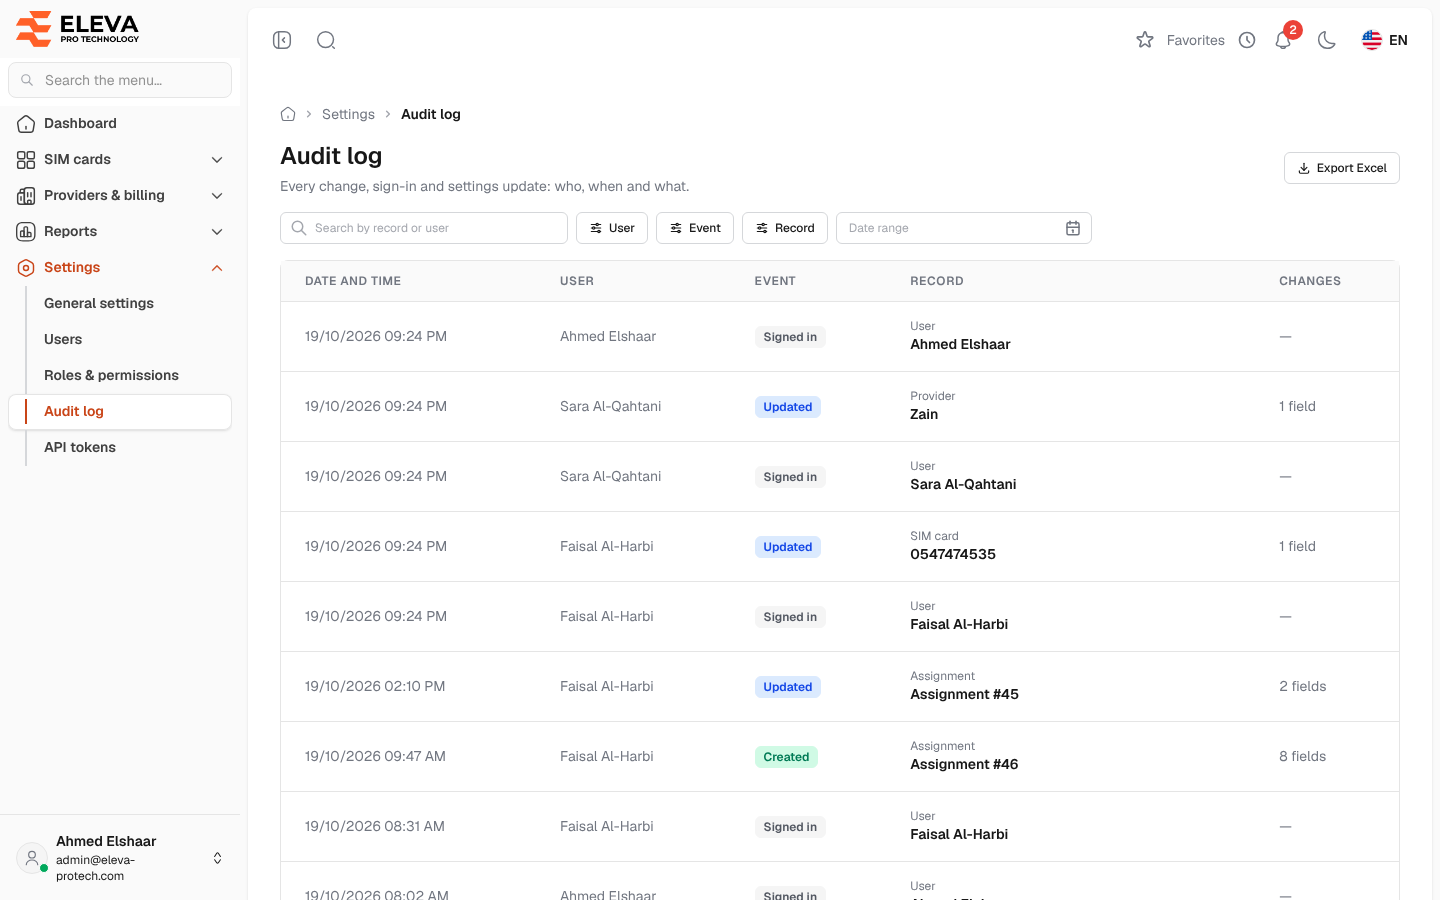1440x900 pixels.
Task: Expand the Reports menu chevron
Action: (217, 231)
